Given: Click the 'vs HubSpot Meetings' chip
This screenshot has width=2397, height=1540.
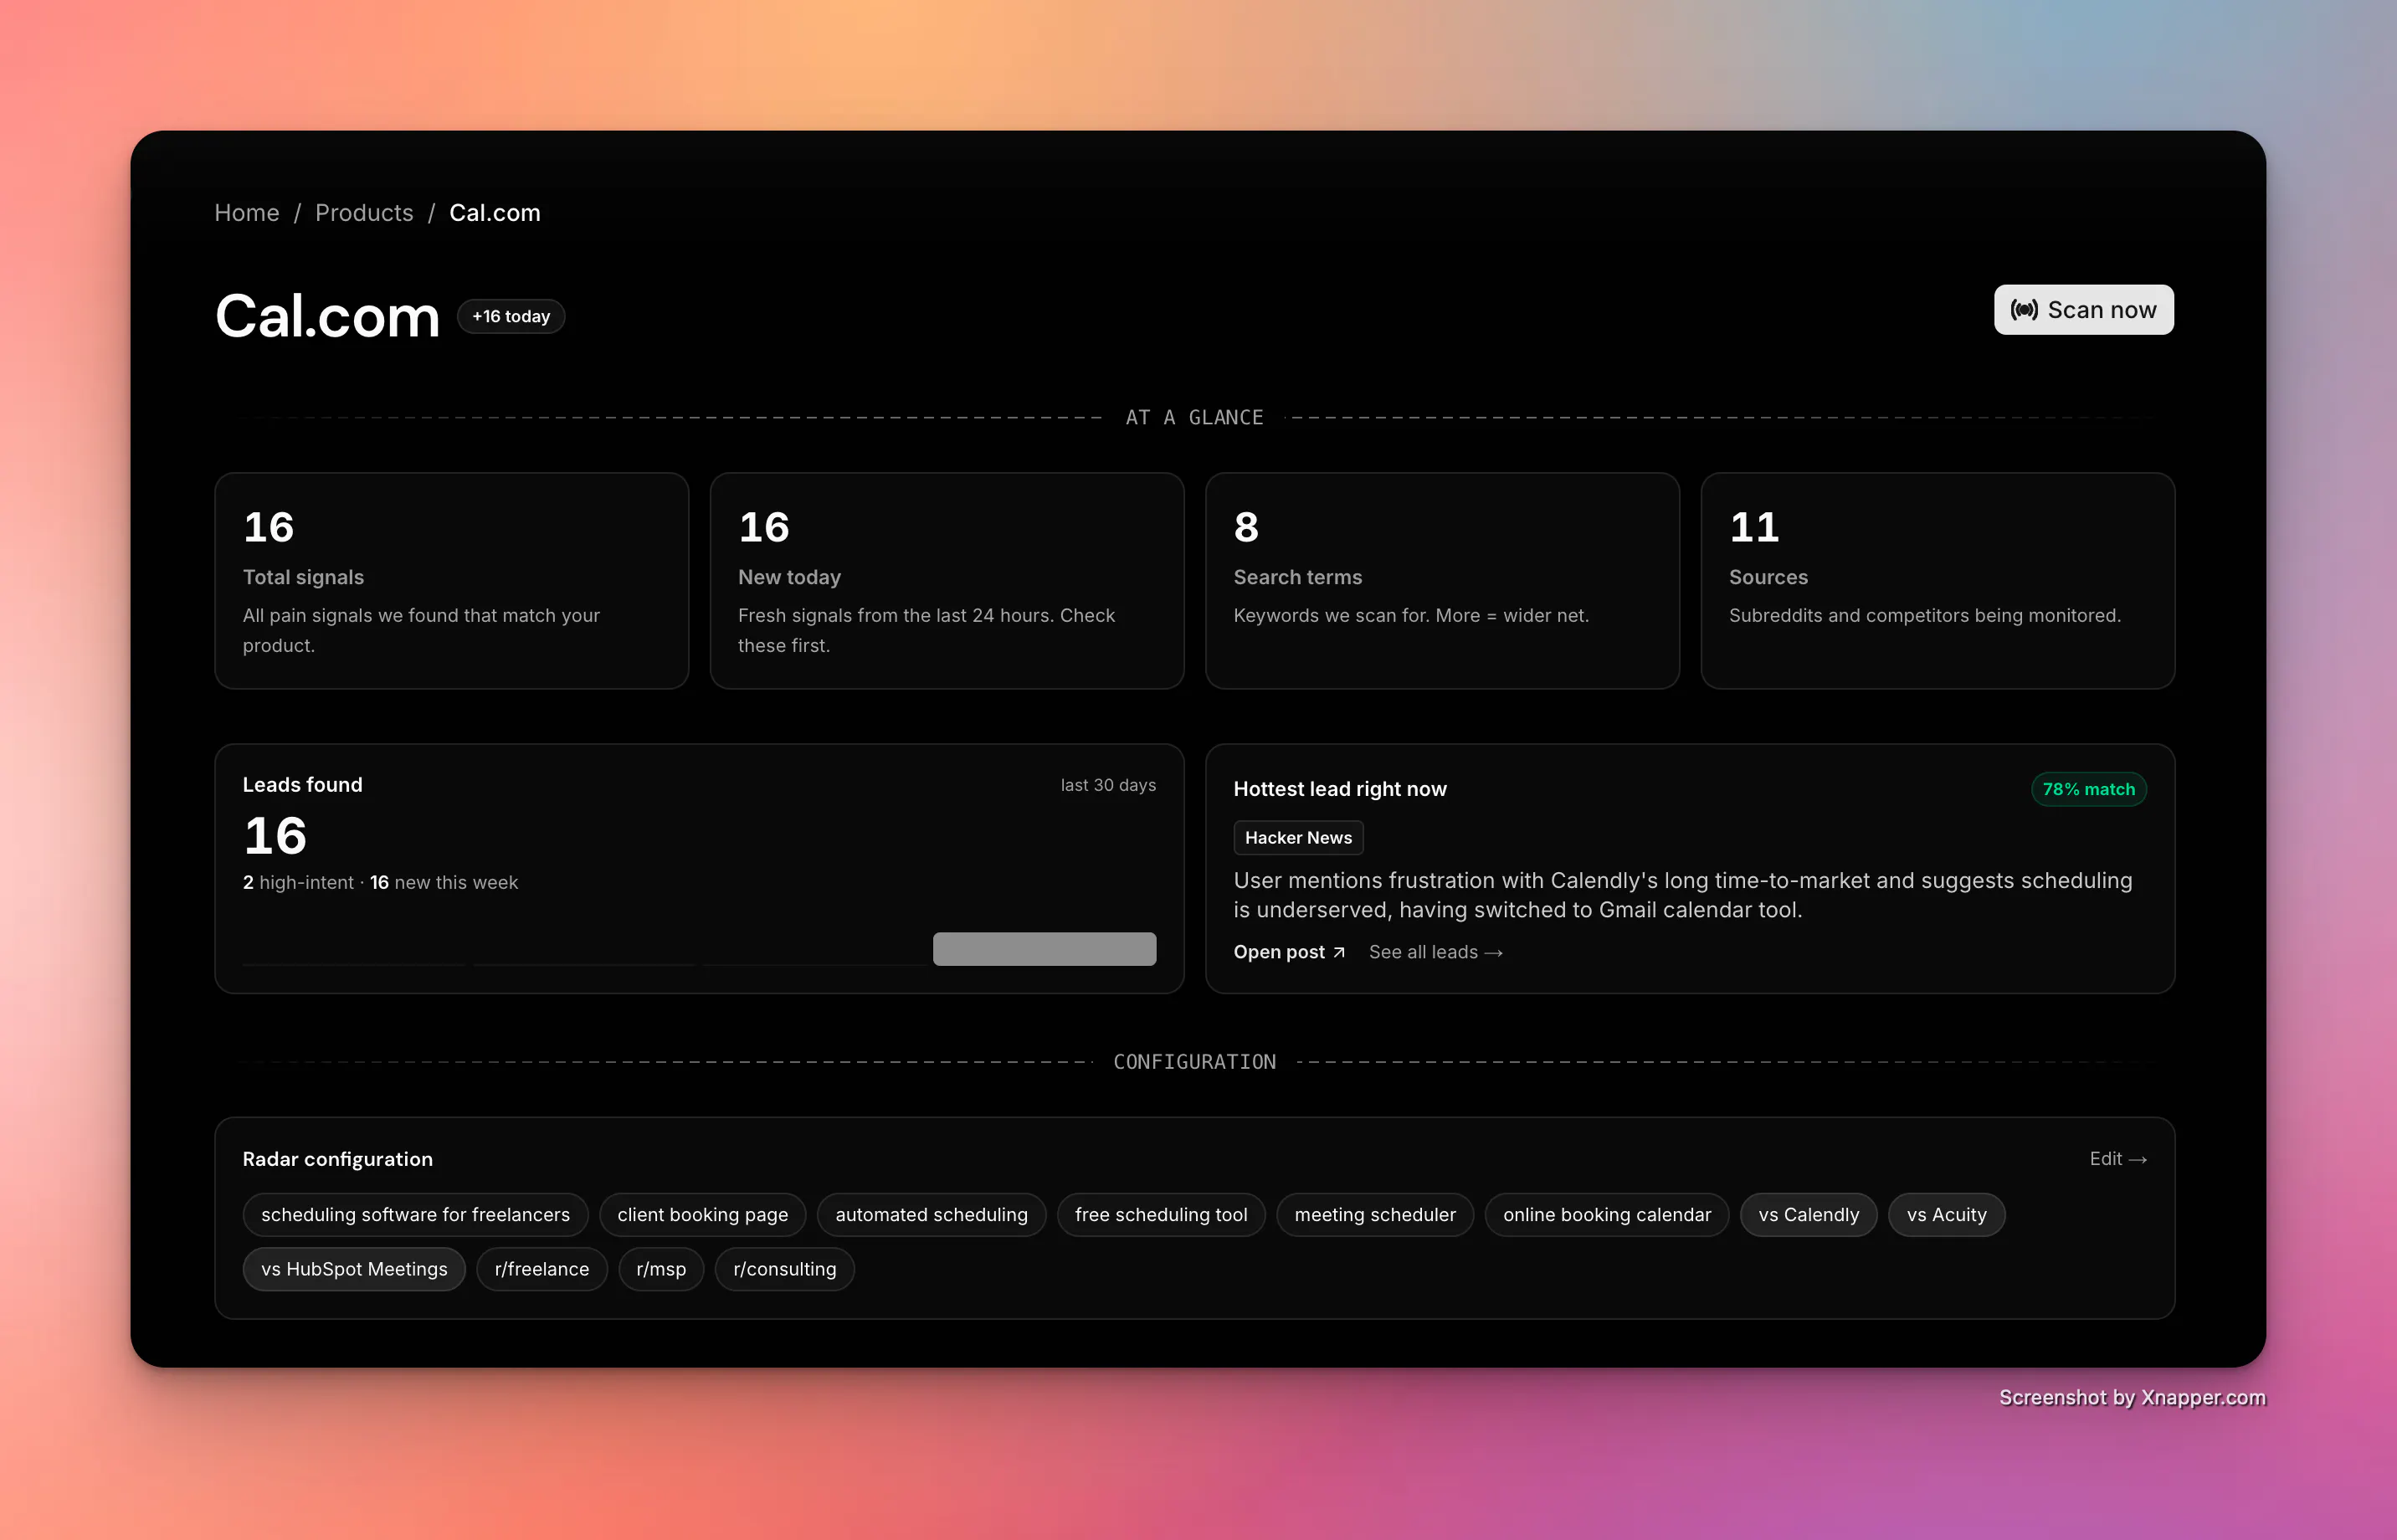Looking at the screenshot, I should tap(354, 1269).
